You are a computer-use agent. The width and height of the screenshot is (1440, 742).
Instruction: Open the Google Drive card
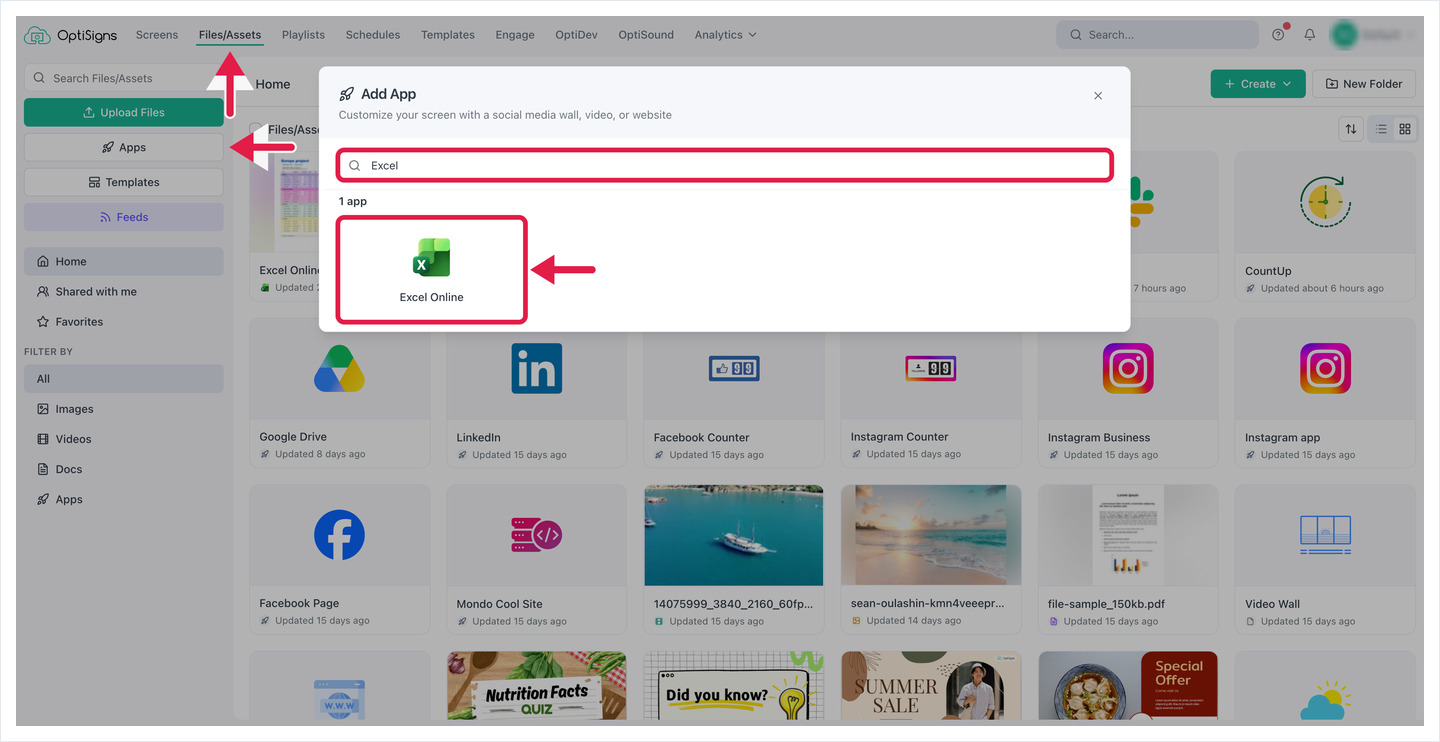(x=339, y=393)
